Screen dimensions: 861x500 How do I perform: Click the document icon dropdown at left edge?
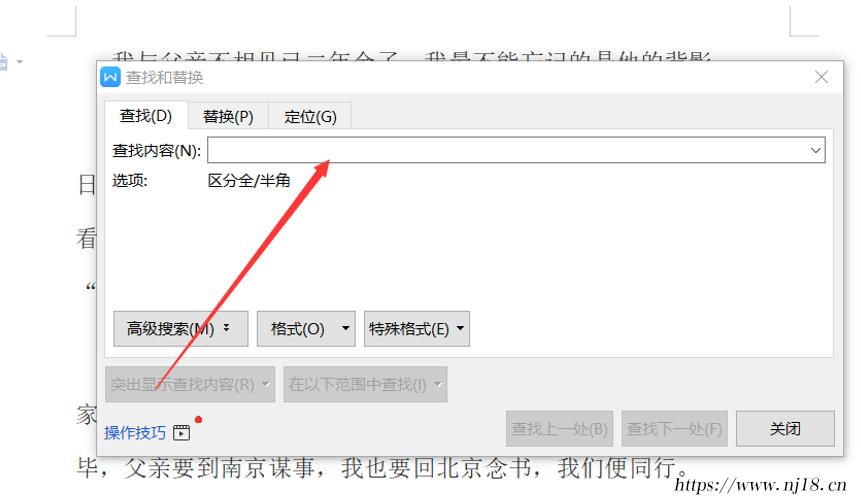pos(20,61)
